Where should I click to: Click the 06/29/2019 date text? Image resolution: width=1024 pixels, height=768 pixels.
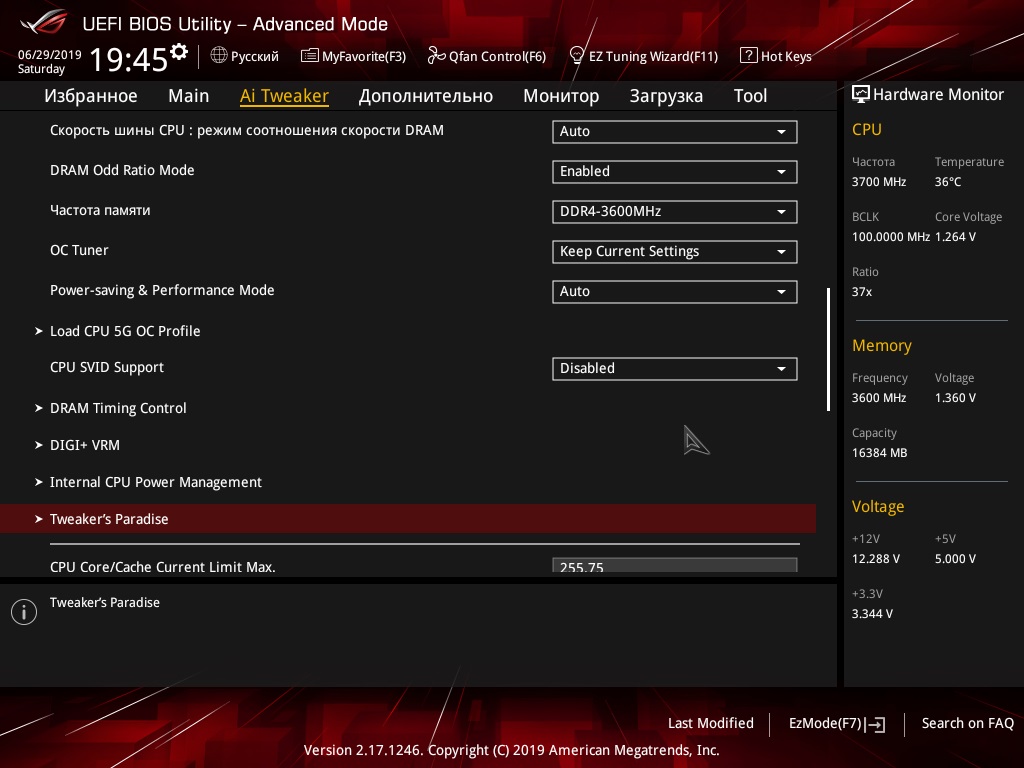click(x=50, y=55)
